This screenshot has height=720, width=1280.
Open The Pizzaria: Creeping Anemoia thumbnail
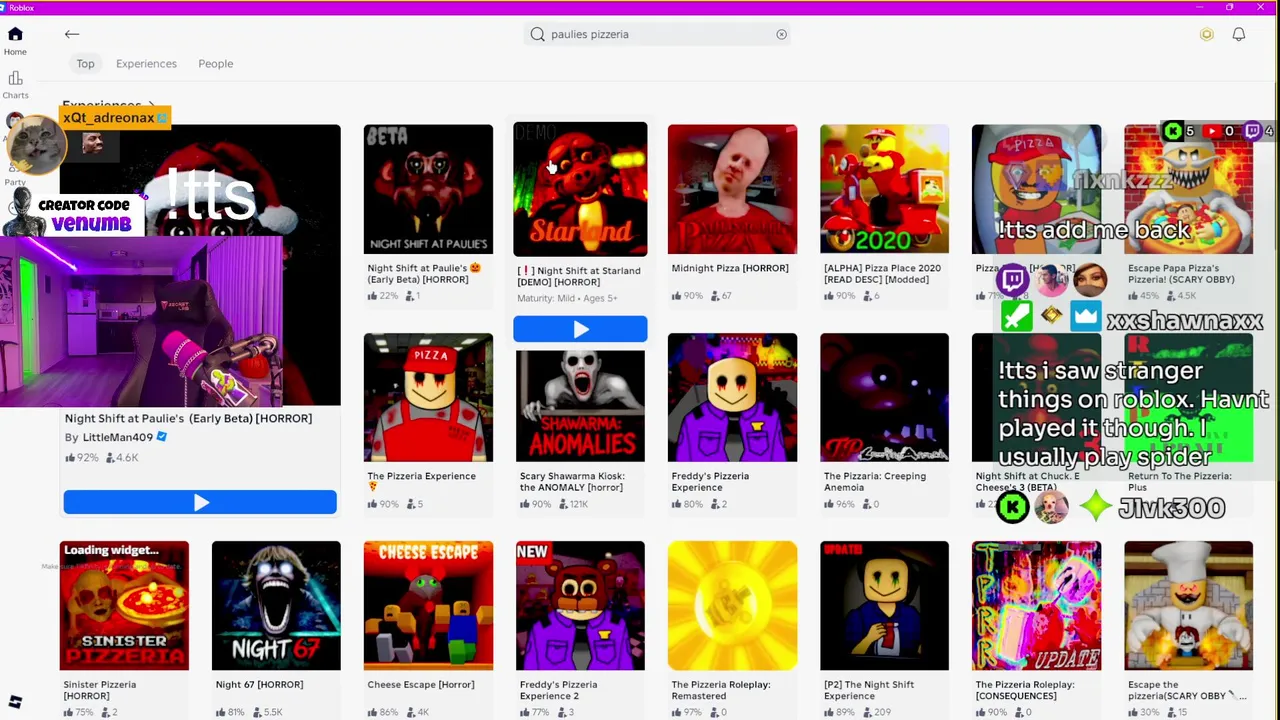coord(884,397)
